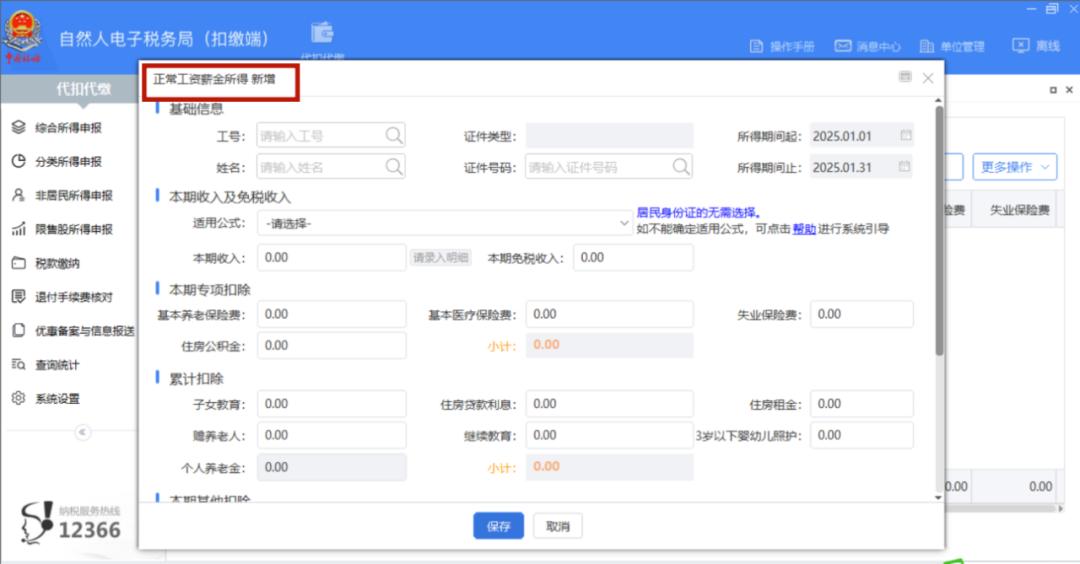Click the 基本养老保险费 input field

pyautogui.click(x=331, y=314)
